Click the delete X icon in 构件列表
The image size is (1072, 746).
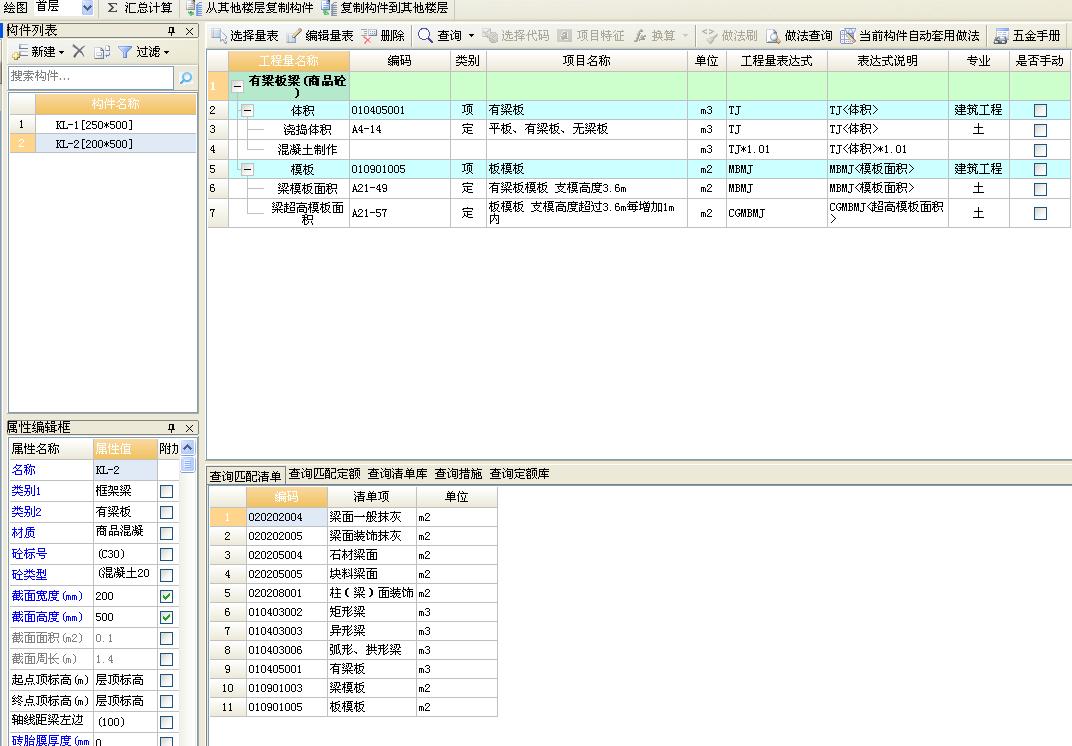[79, 51]
